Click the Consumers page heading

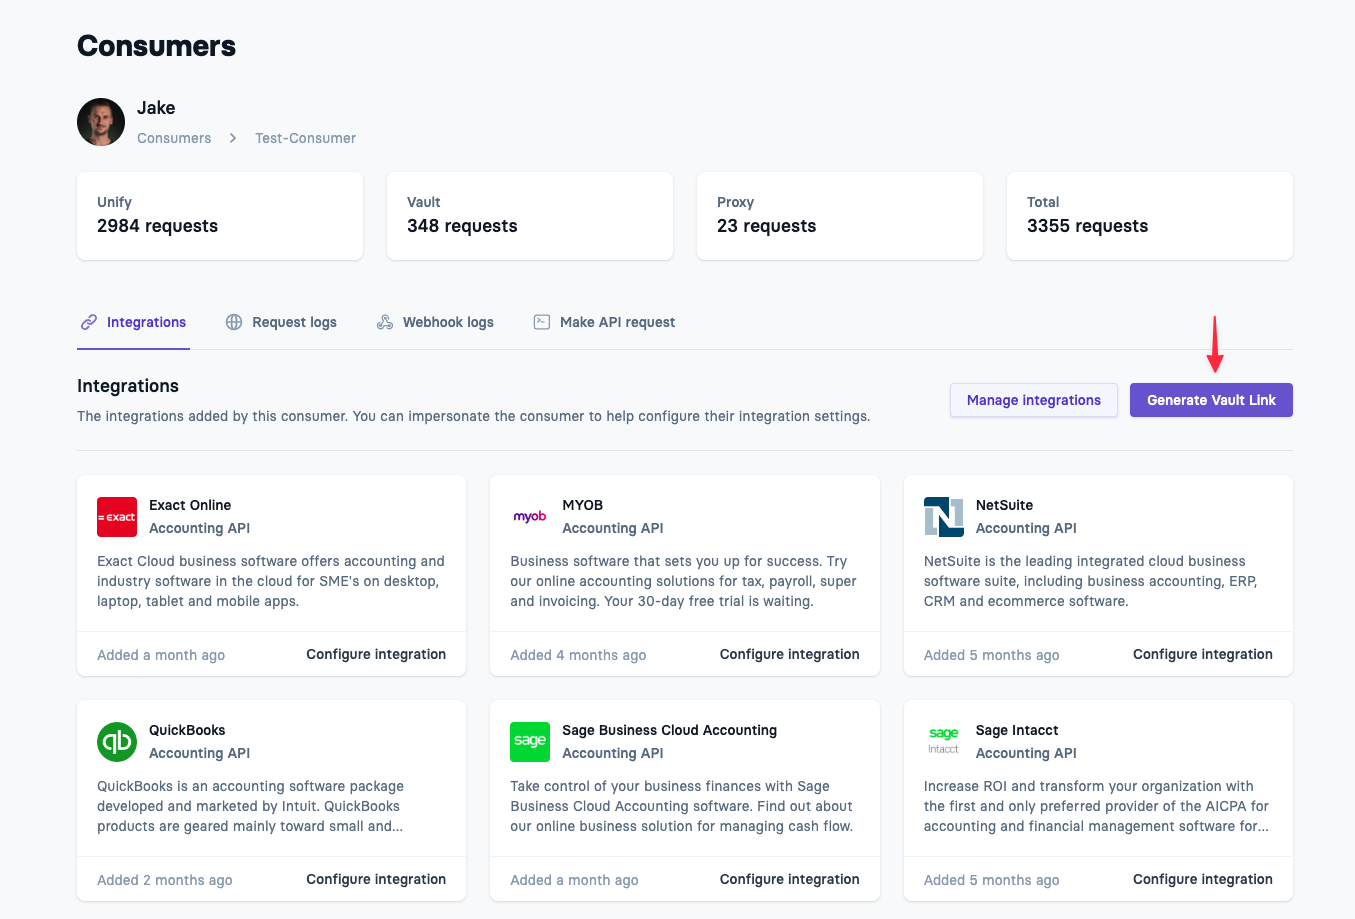157,46
